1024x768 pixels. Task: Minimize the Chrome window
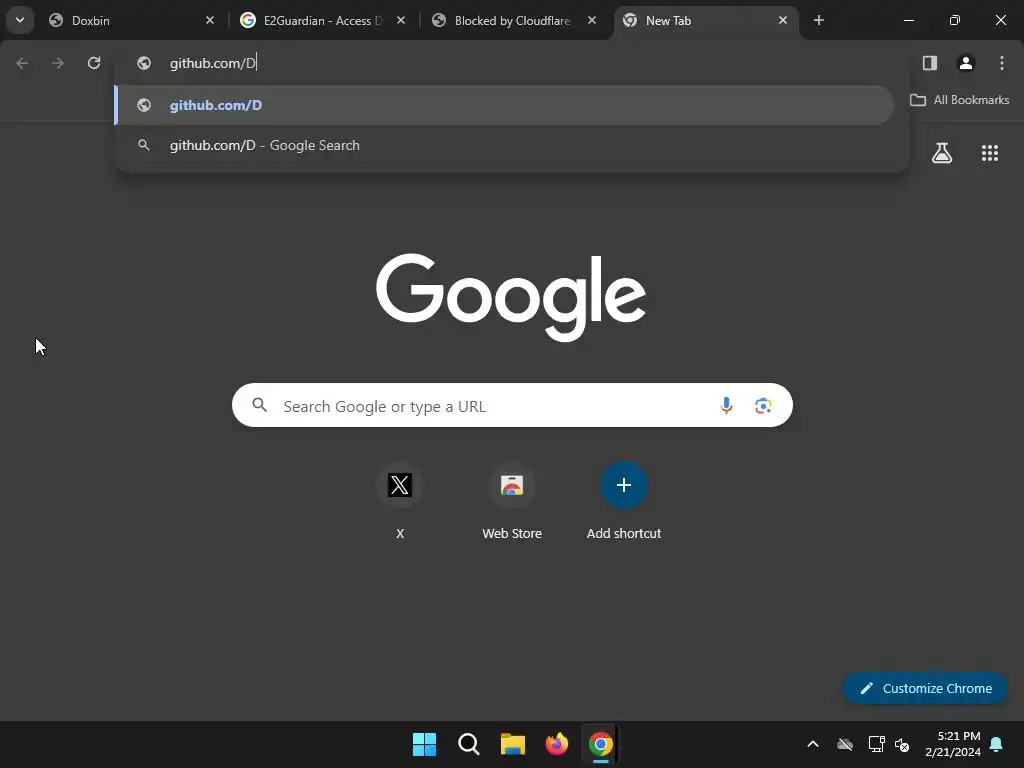coord(908,20)
